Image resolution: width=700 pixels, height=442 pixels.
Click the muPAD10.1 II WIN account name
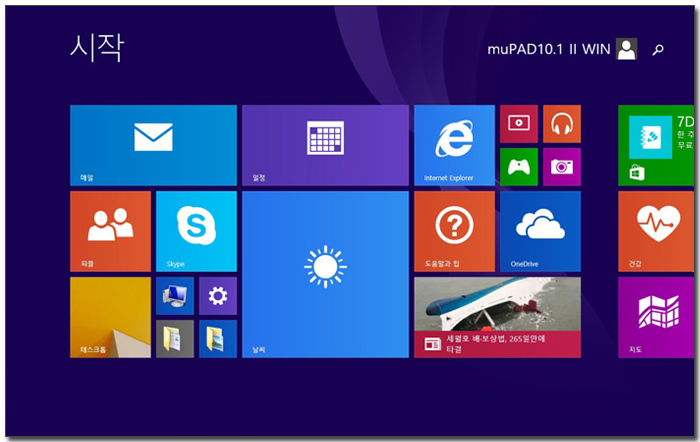(x=548, y=49)
